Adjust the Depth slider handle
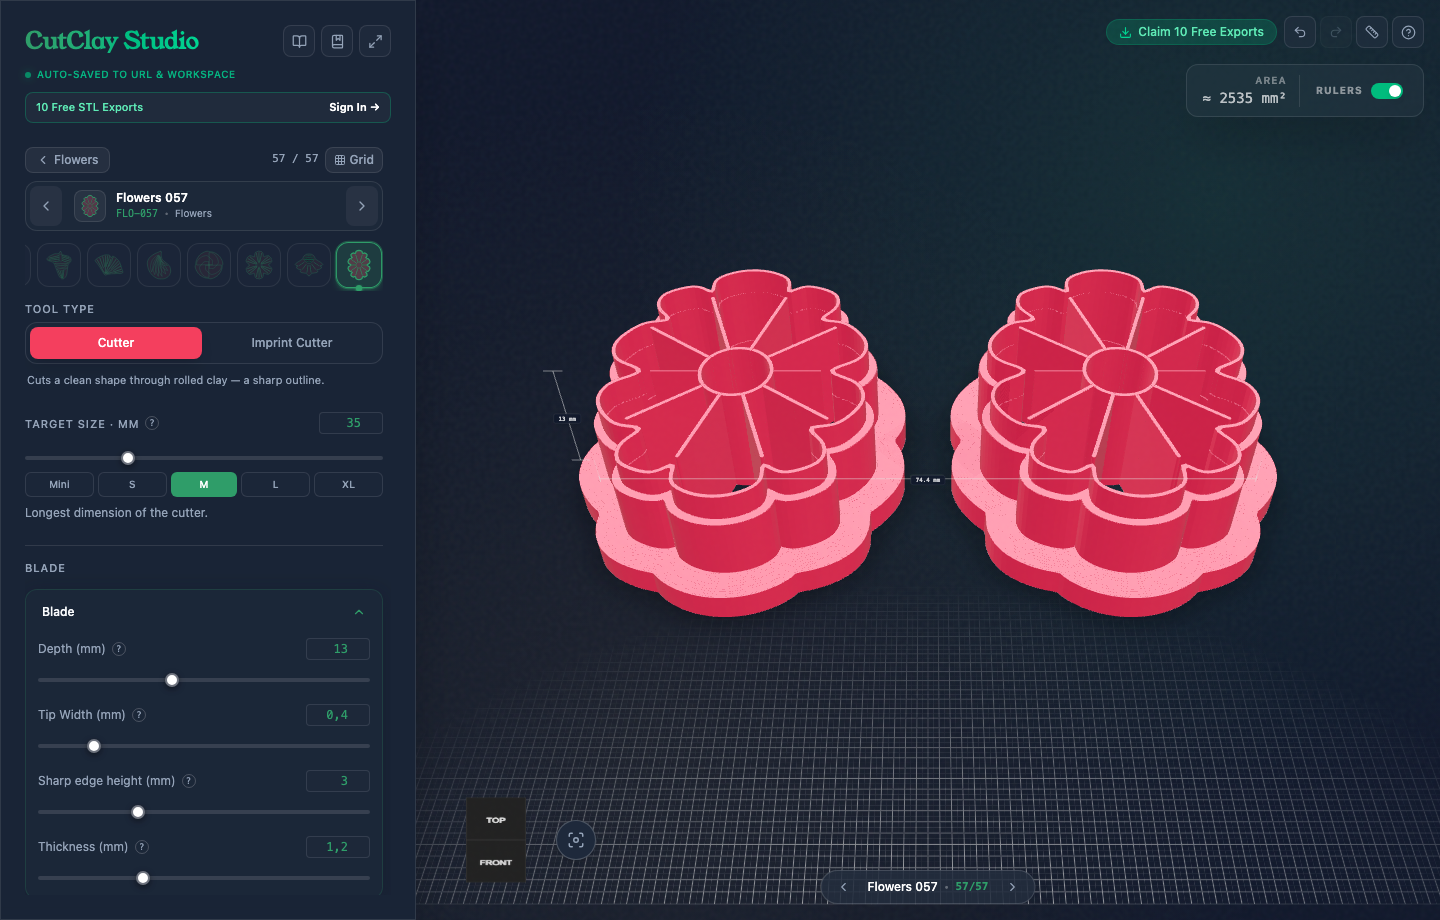This screenshot has width=1440, height=920. coord(172,680)
